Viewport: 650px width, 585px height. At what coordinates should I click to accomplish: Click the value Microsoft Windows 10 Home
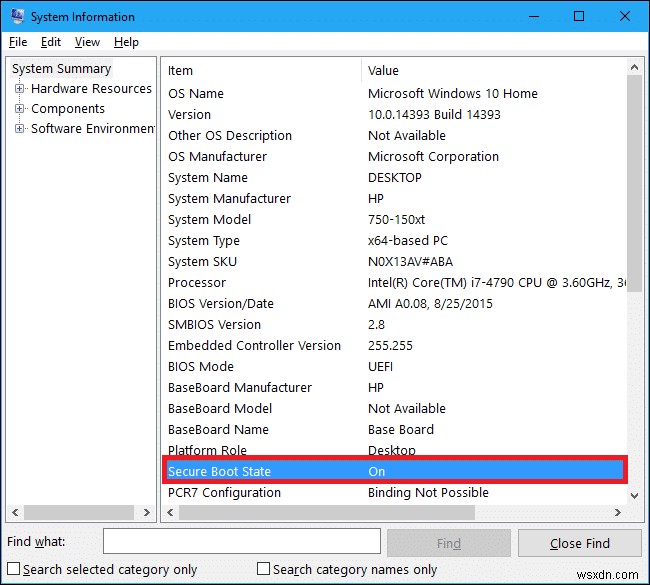[453, 94]
